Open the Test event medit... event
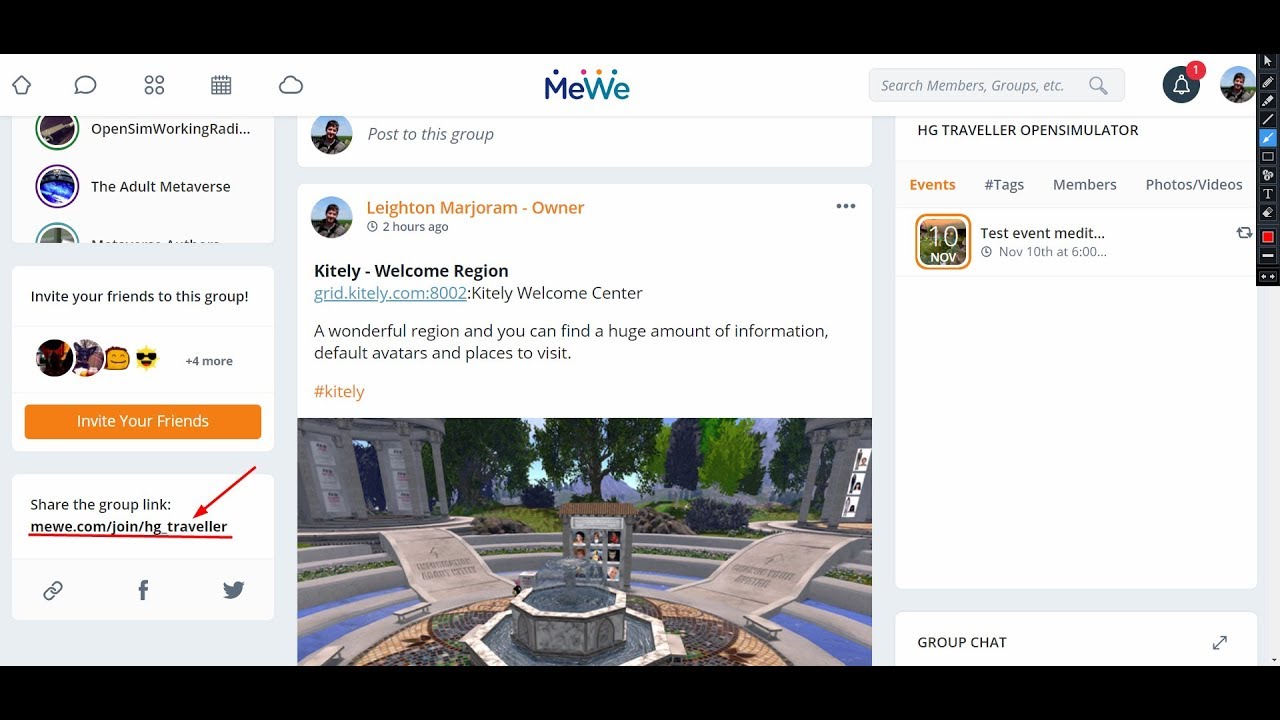Screen dimensions: 1280x720 tap(1042, 233)
